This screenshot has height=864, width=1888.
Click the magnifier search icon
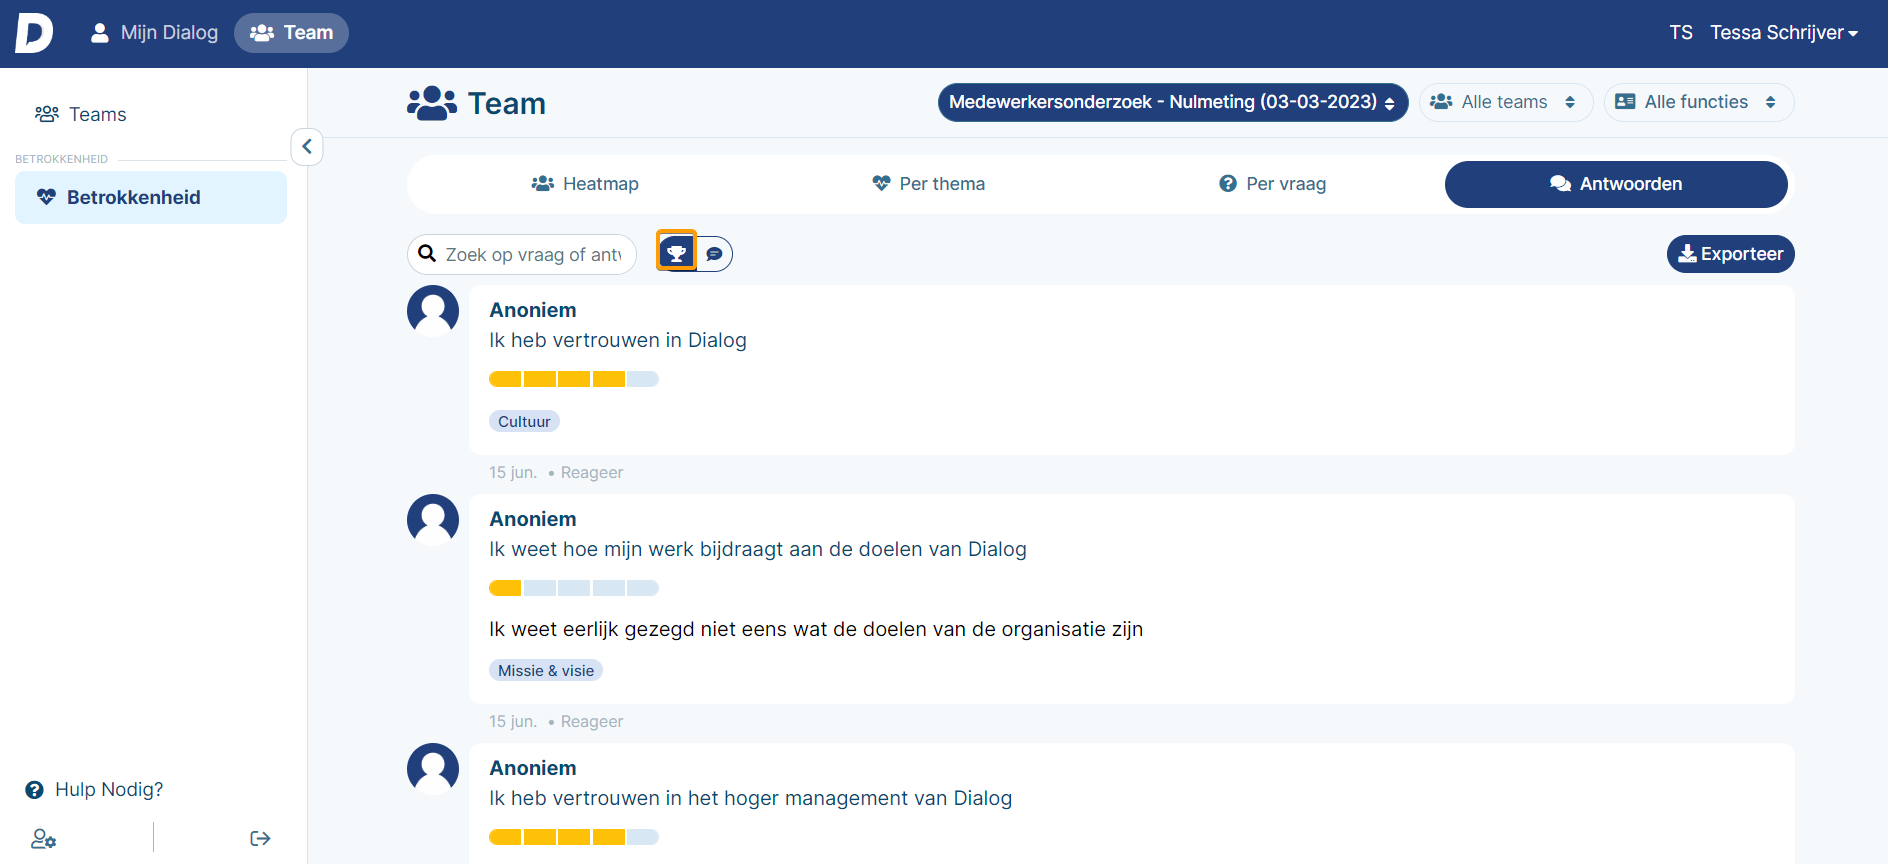coord(427,254)
